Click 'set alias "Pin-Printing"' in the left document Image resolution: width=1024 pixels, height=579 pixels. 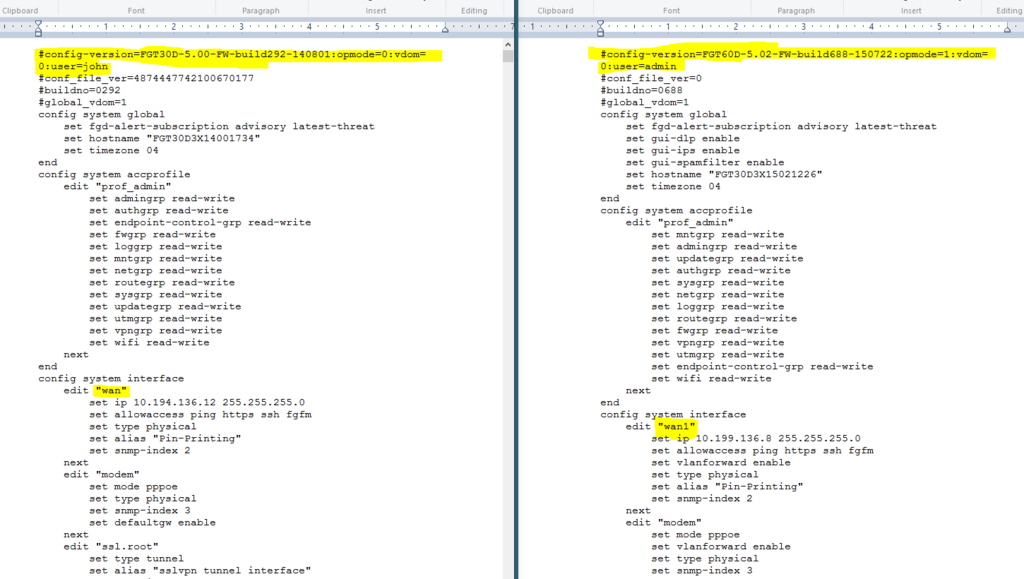coord(165,439)
